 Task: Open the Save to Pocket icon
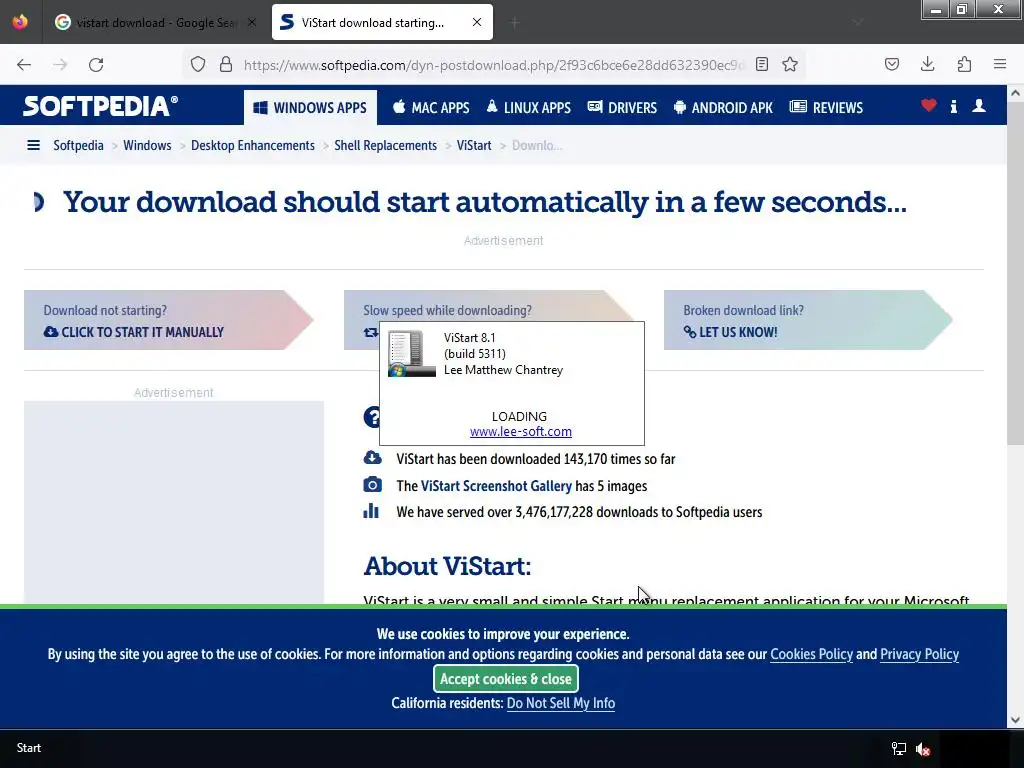click(x=892, y=65)
